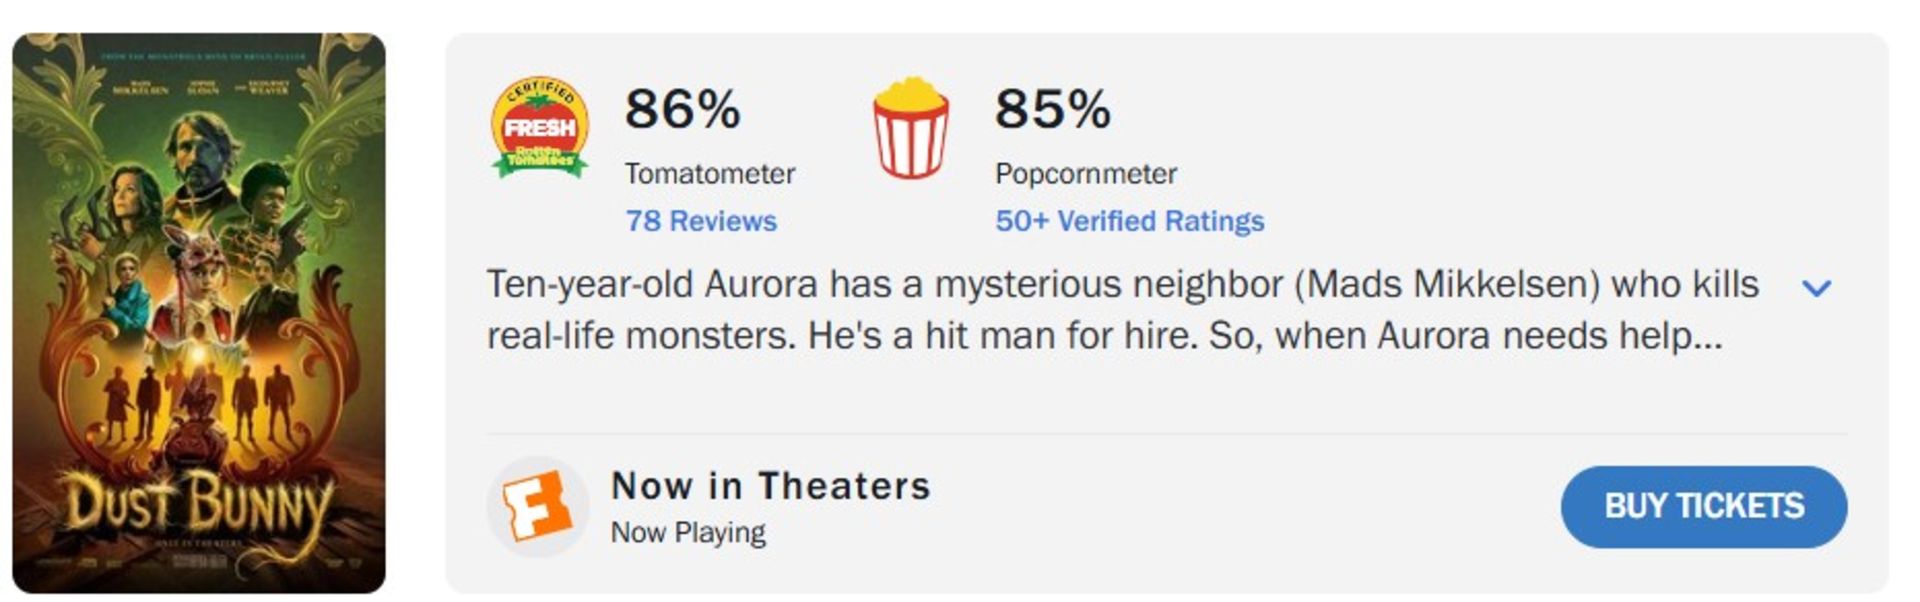The height and width of the screenshot is (602, 1920).
Task: Click the Now in Theaters heading
Action: (x=771, y=486)
